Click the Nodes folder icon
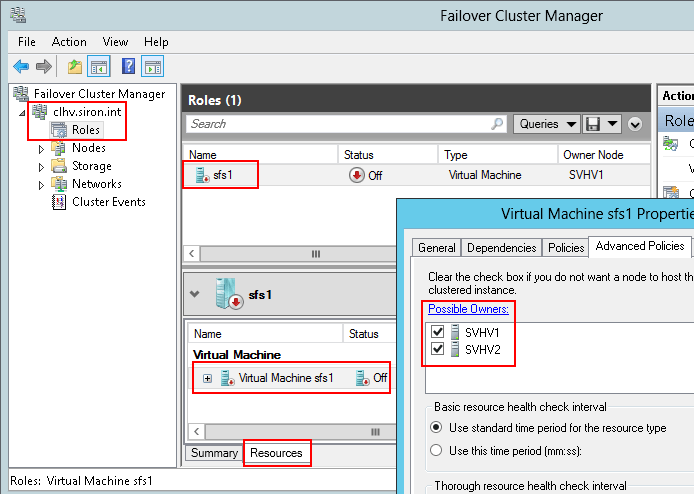Image resolution: width=694 pixels, height=494 pixels. (59, 148)
